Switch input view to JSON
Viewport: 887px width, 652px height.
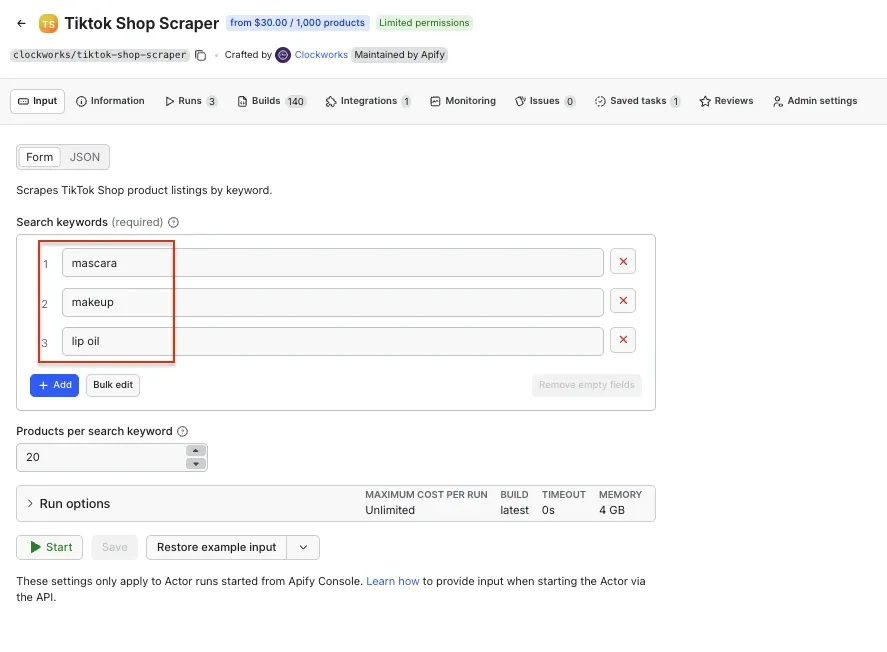(85, 157)
